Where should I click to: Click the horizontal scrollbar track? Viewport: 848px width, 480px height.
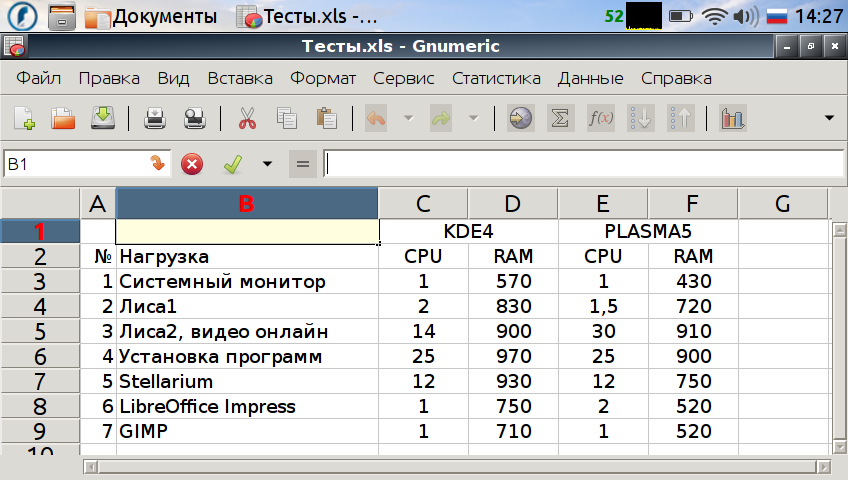457,466
